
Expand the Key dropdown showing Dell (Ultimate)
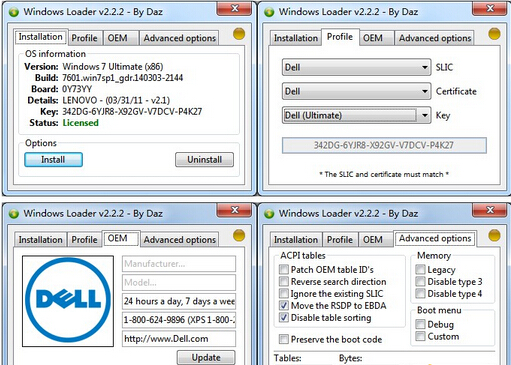click(356, 115)
